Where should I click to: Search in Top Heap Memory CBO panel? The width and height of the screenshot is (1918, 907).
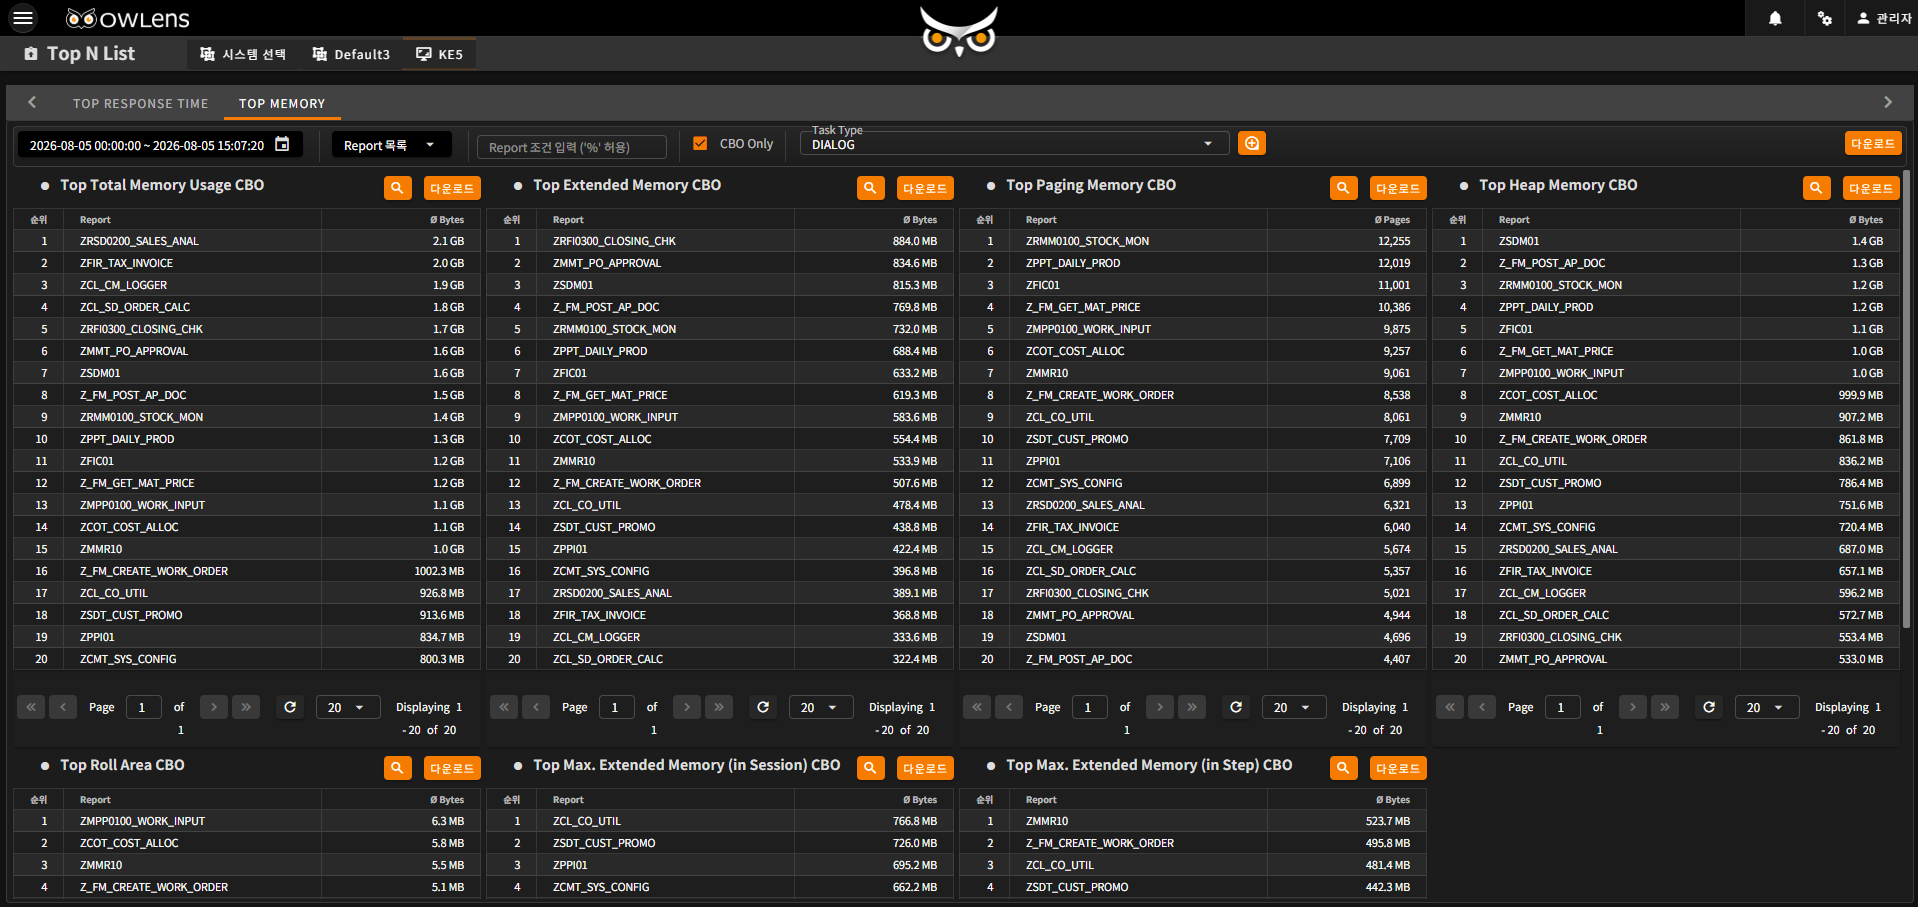(x=1817, y=187)
